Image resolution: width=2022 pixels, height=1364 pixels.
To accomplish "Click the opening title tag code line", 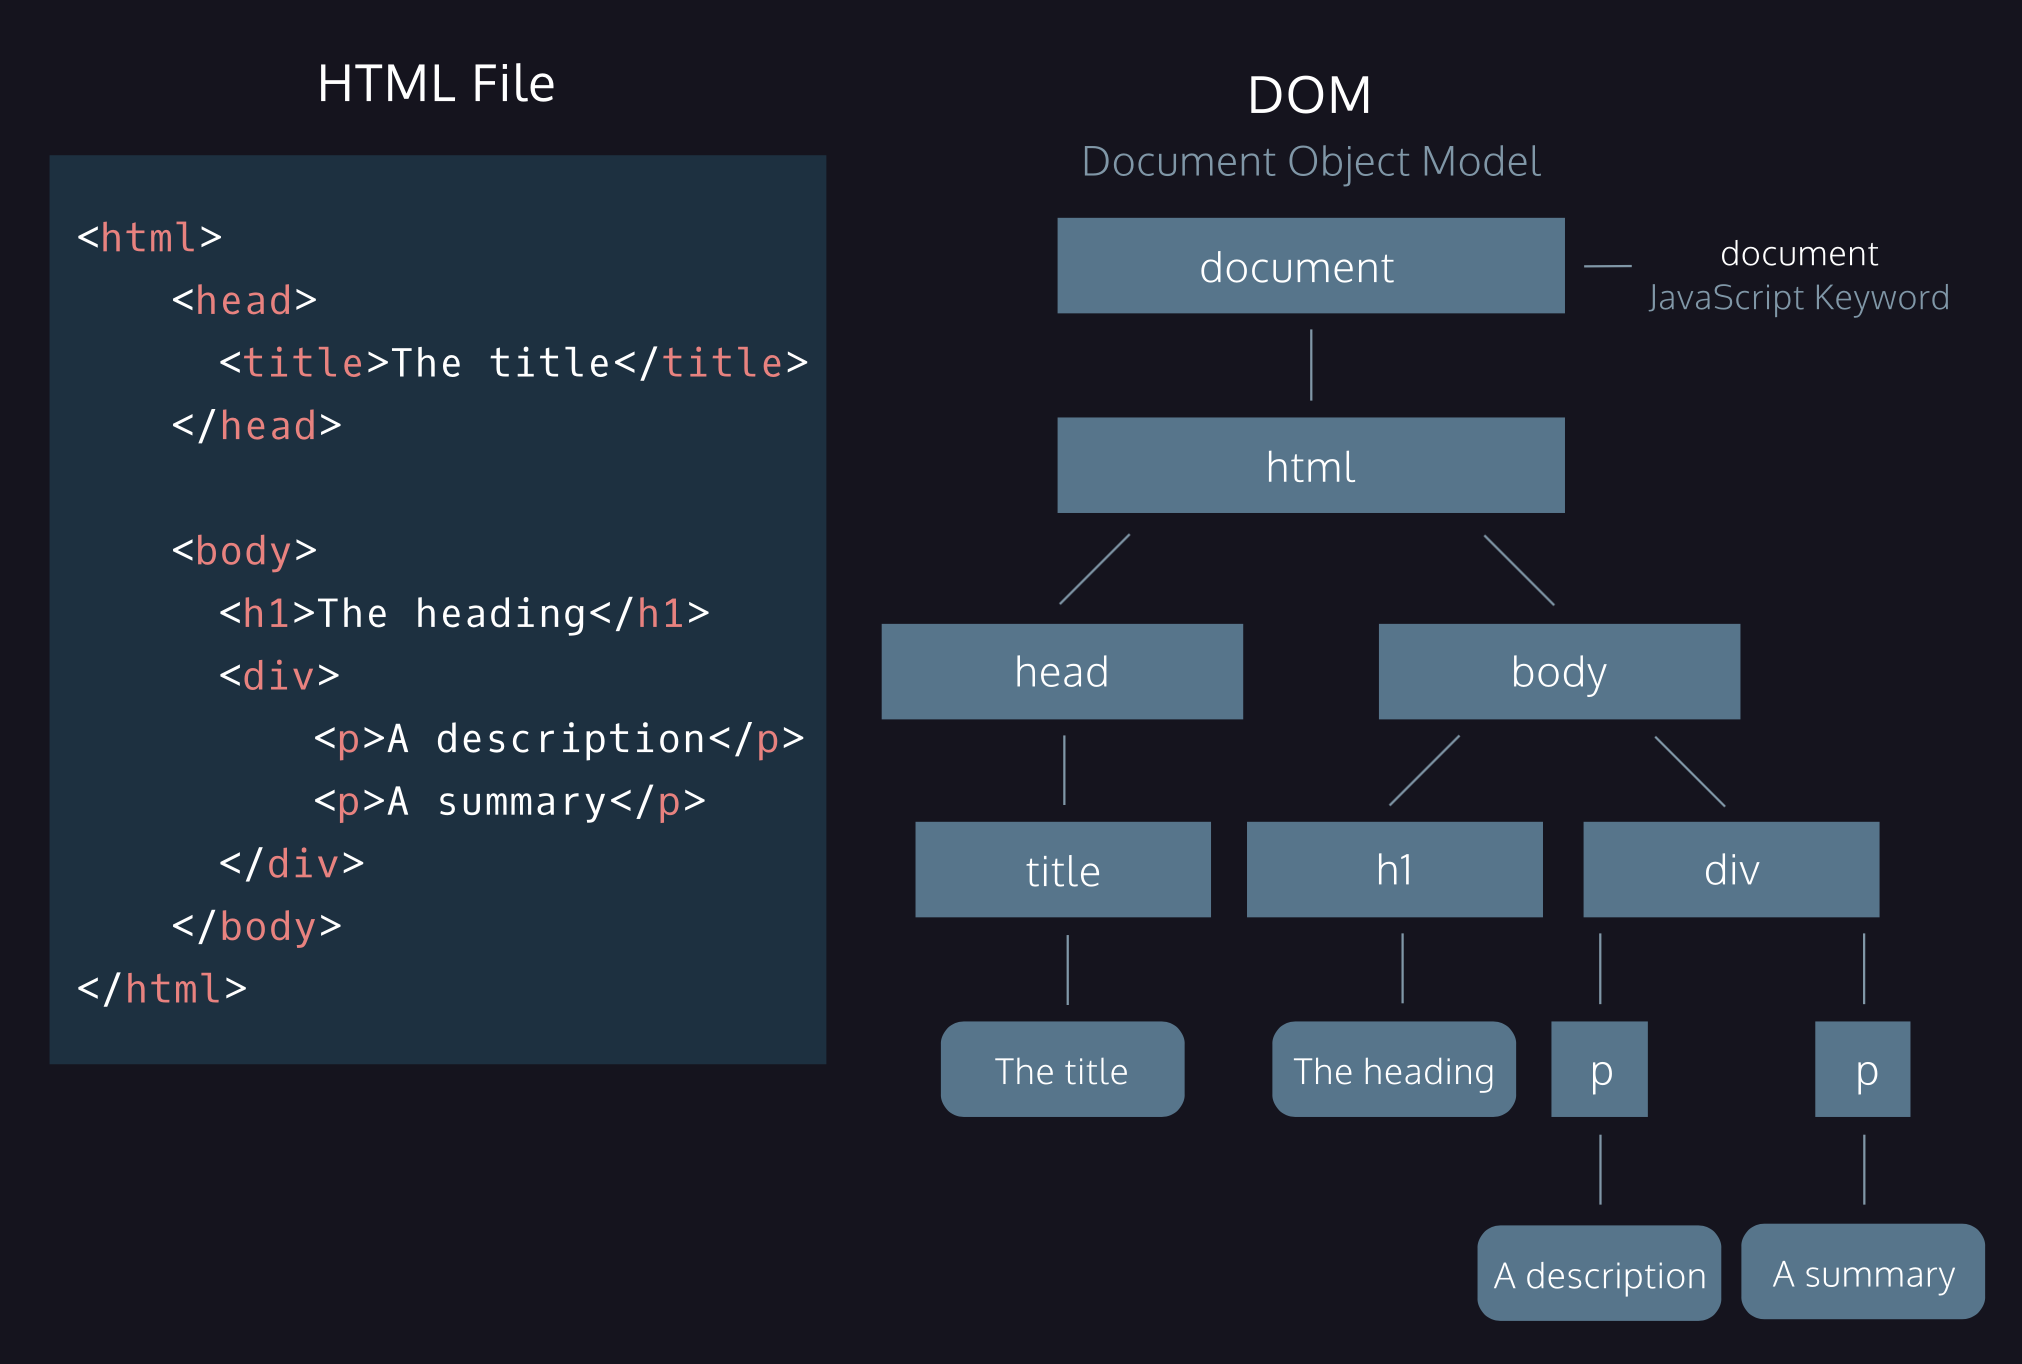I will tap(512, 363).
